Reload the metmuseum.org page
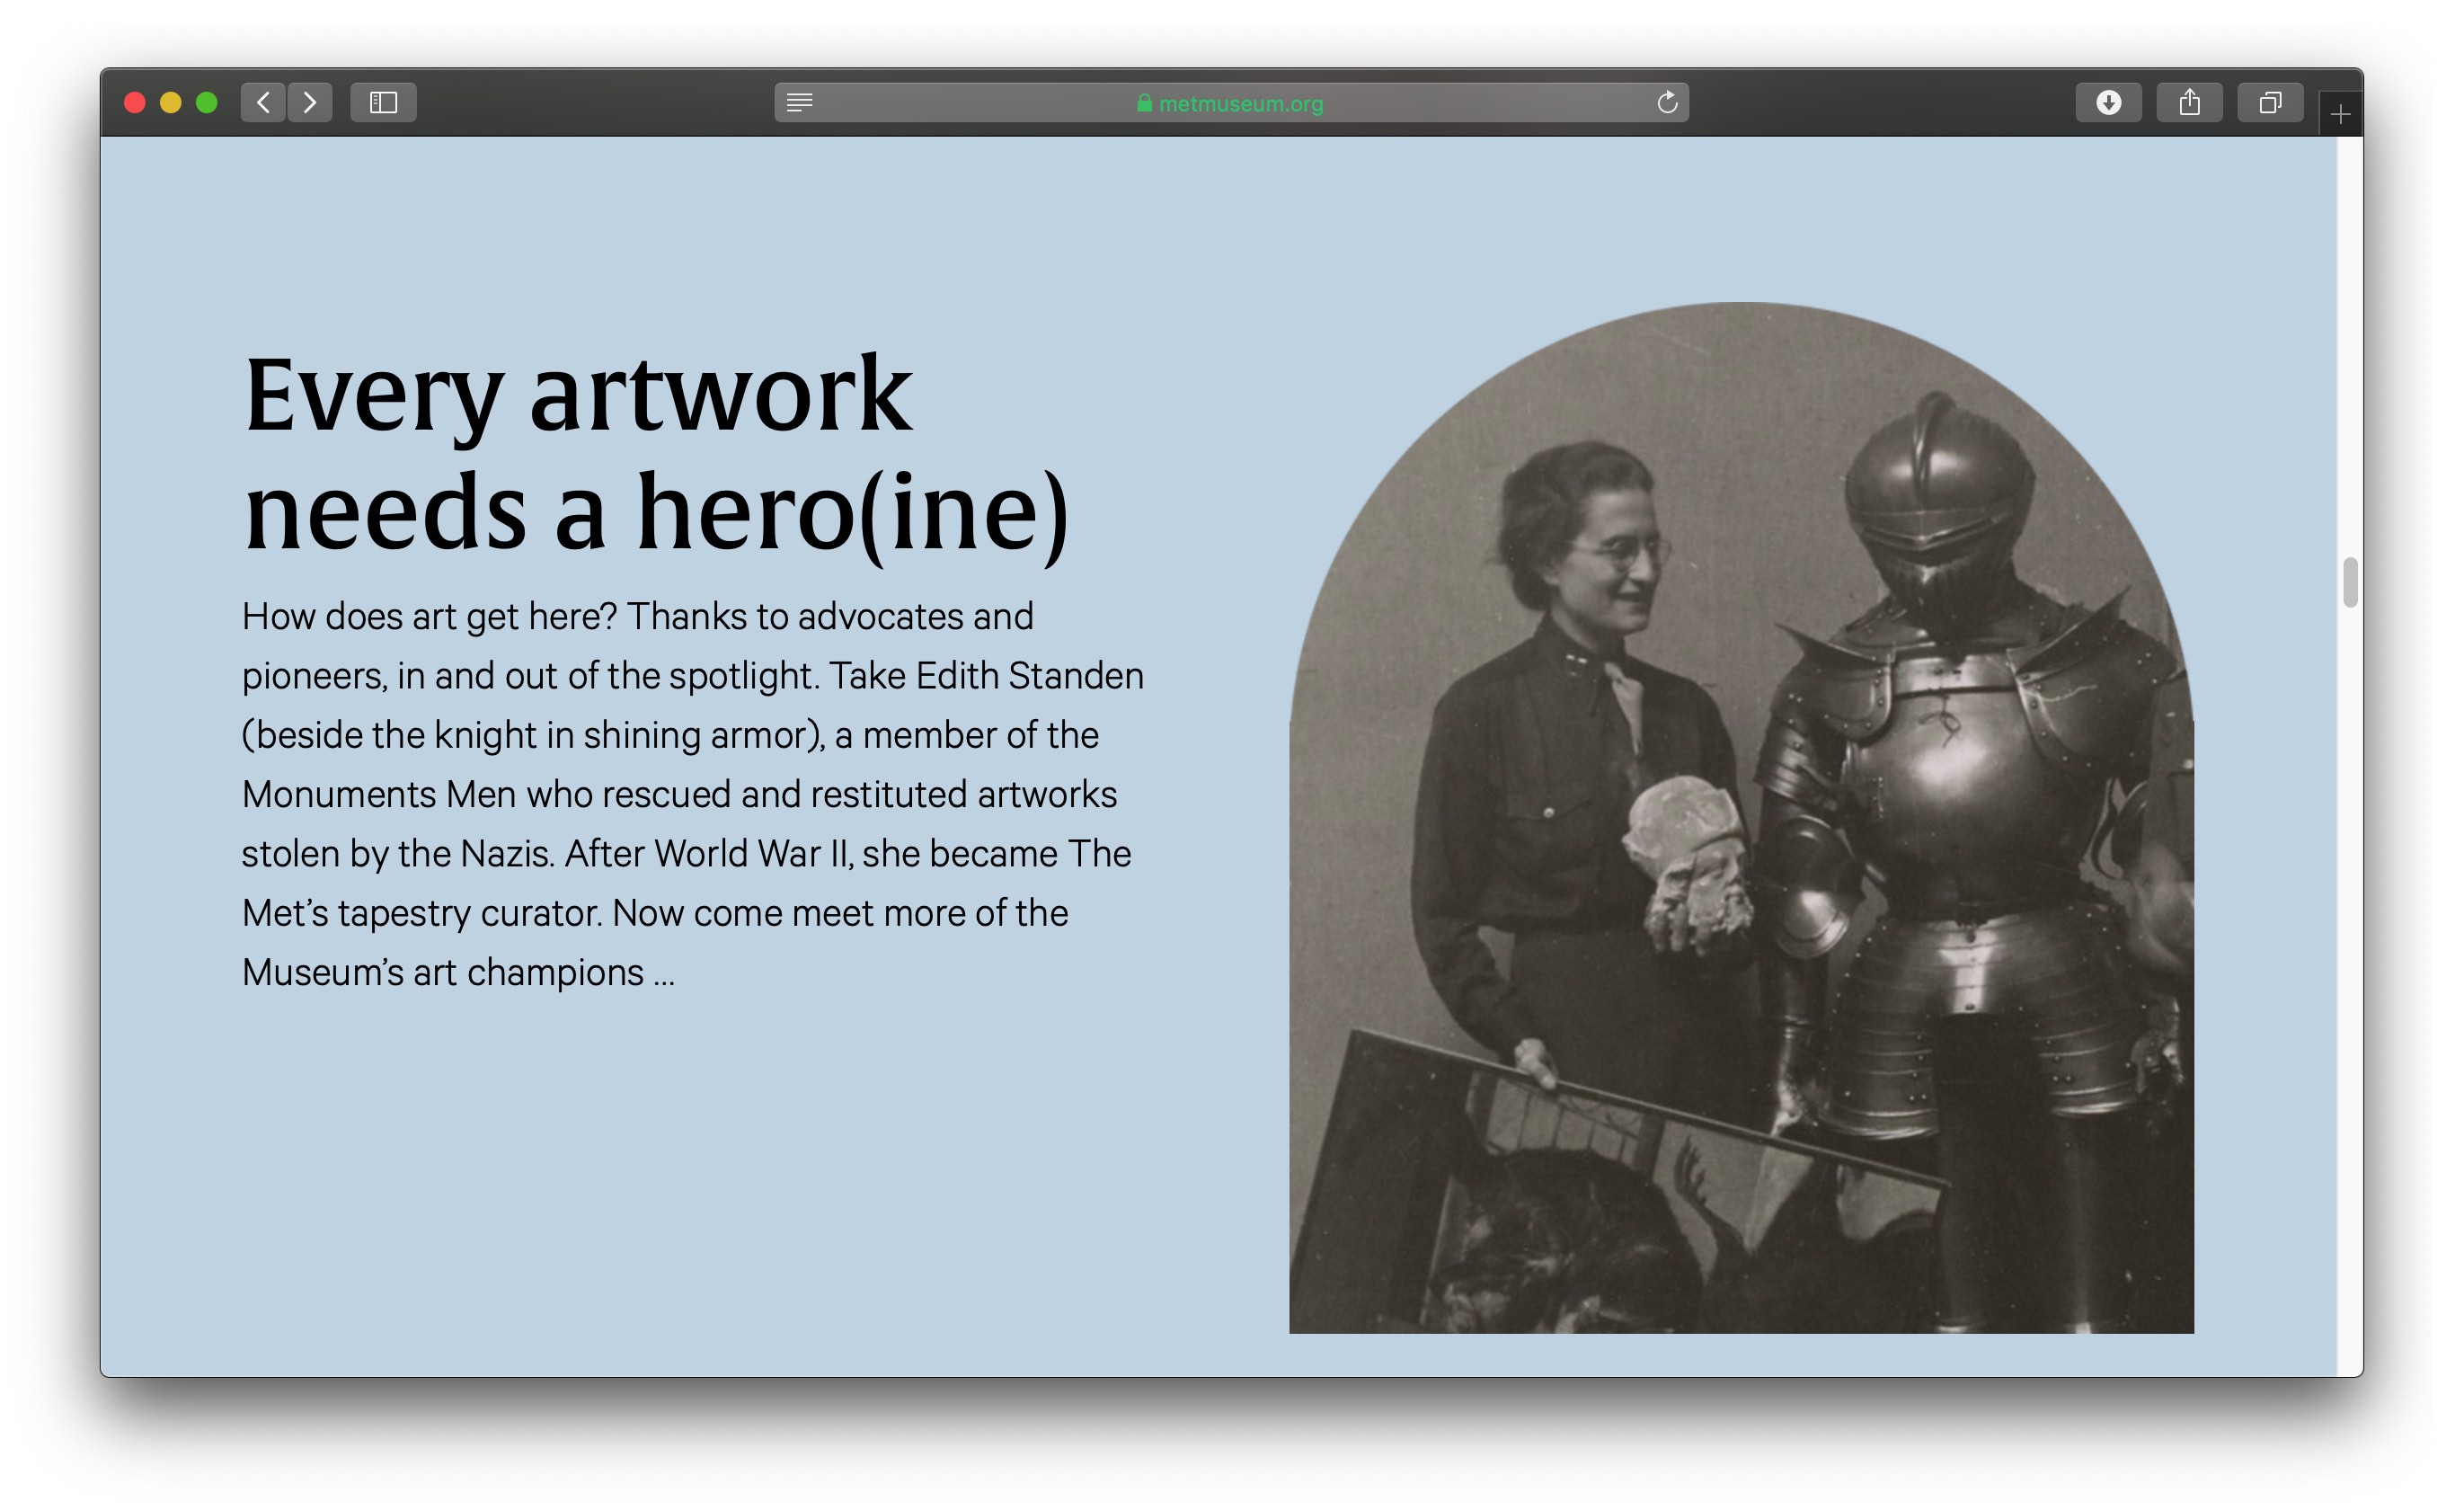This screenshot has height=1510, width=2464. [1667, 102]
